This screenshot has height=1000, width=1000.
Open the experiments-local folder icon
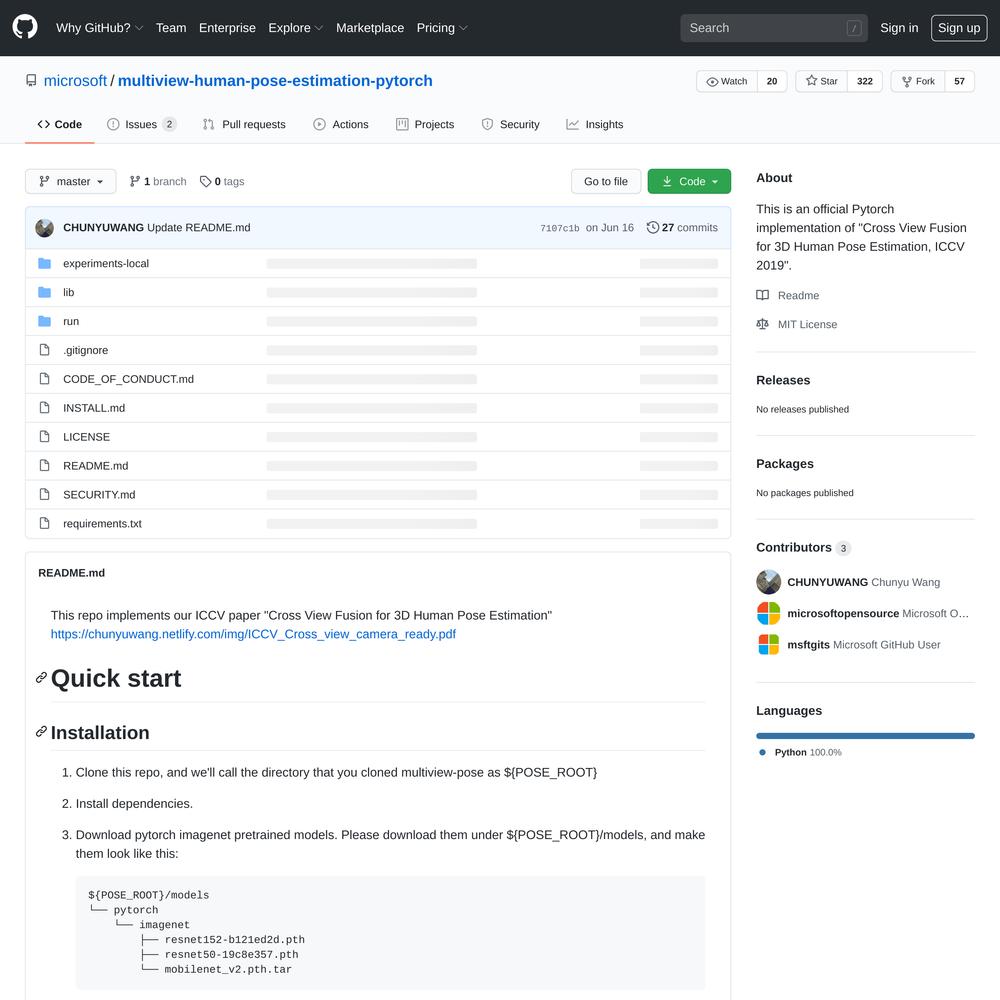tap(45, 263)
